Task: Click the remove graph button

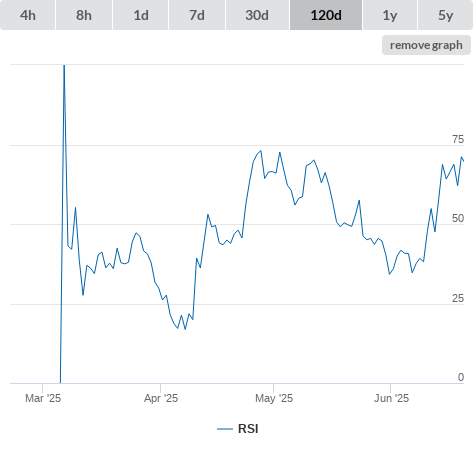Action: 426,45
